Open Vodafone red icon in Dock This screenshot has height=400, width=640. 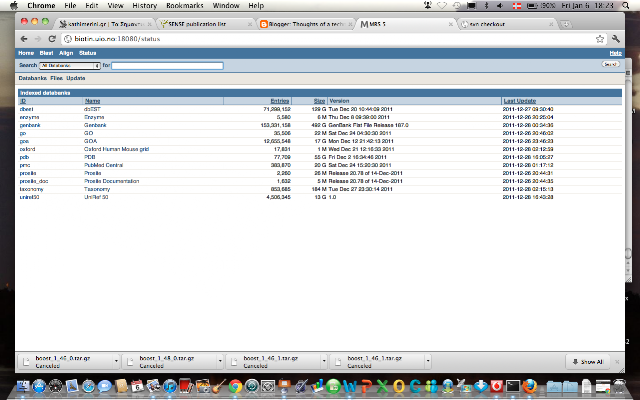[x=497, y=386]
